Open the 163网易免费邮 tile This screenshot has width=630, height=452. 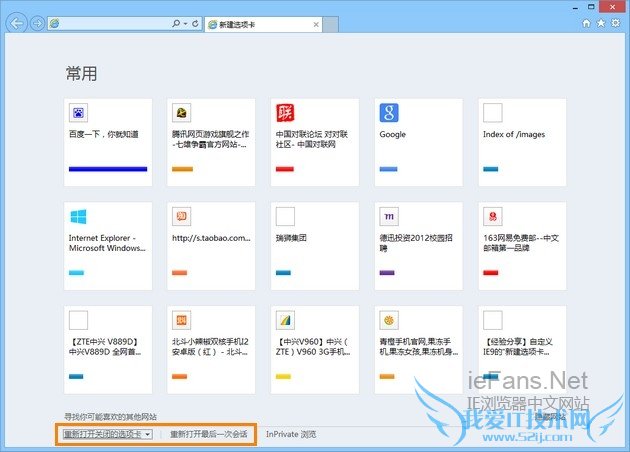click(x=522, y=246)
